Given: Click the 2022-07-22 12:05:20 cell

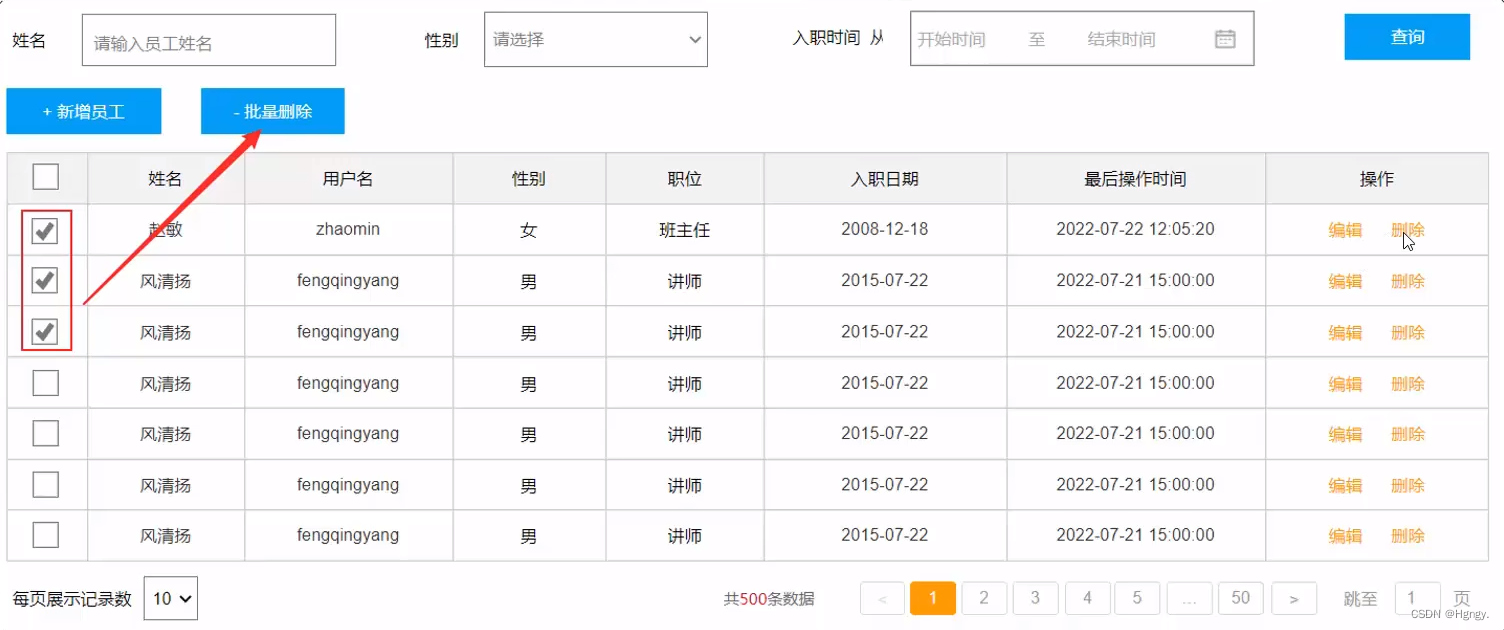Looking at the screenshot, I should pyautogui.click(x=1136, y=229).
